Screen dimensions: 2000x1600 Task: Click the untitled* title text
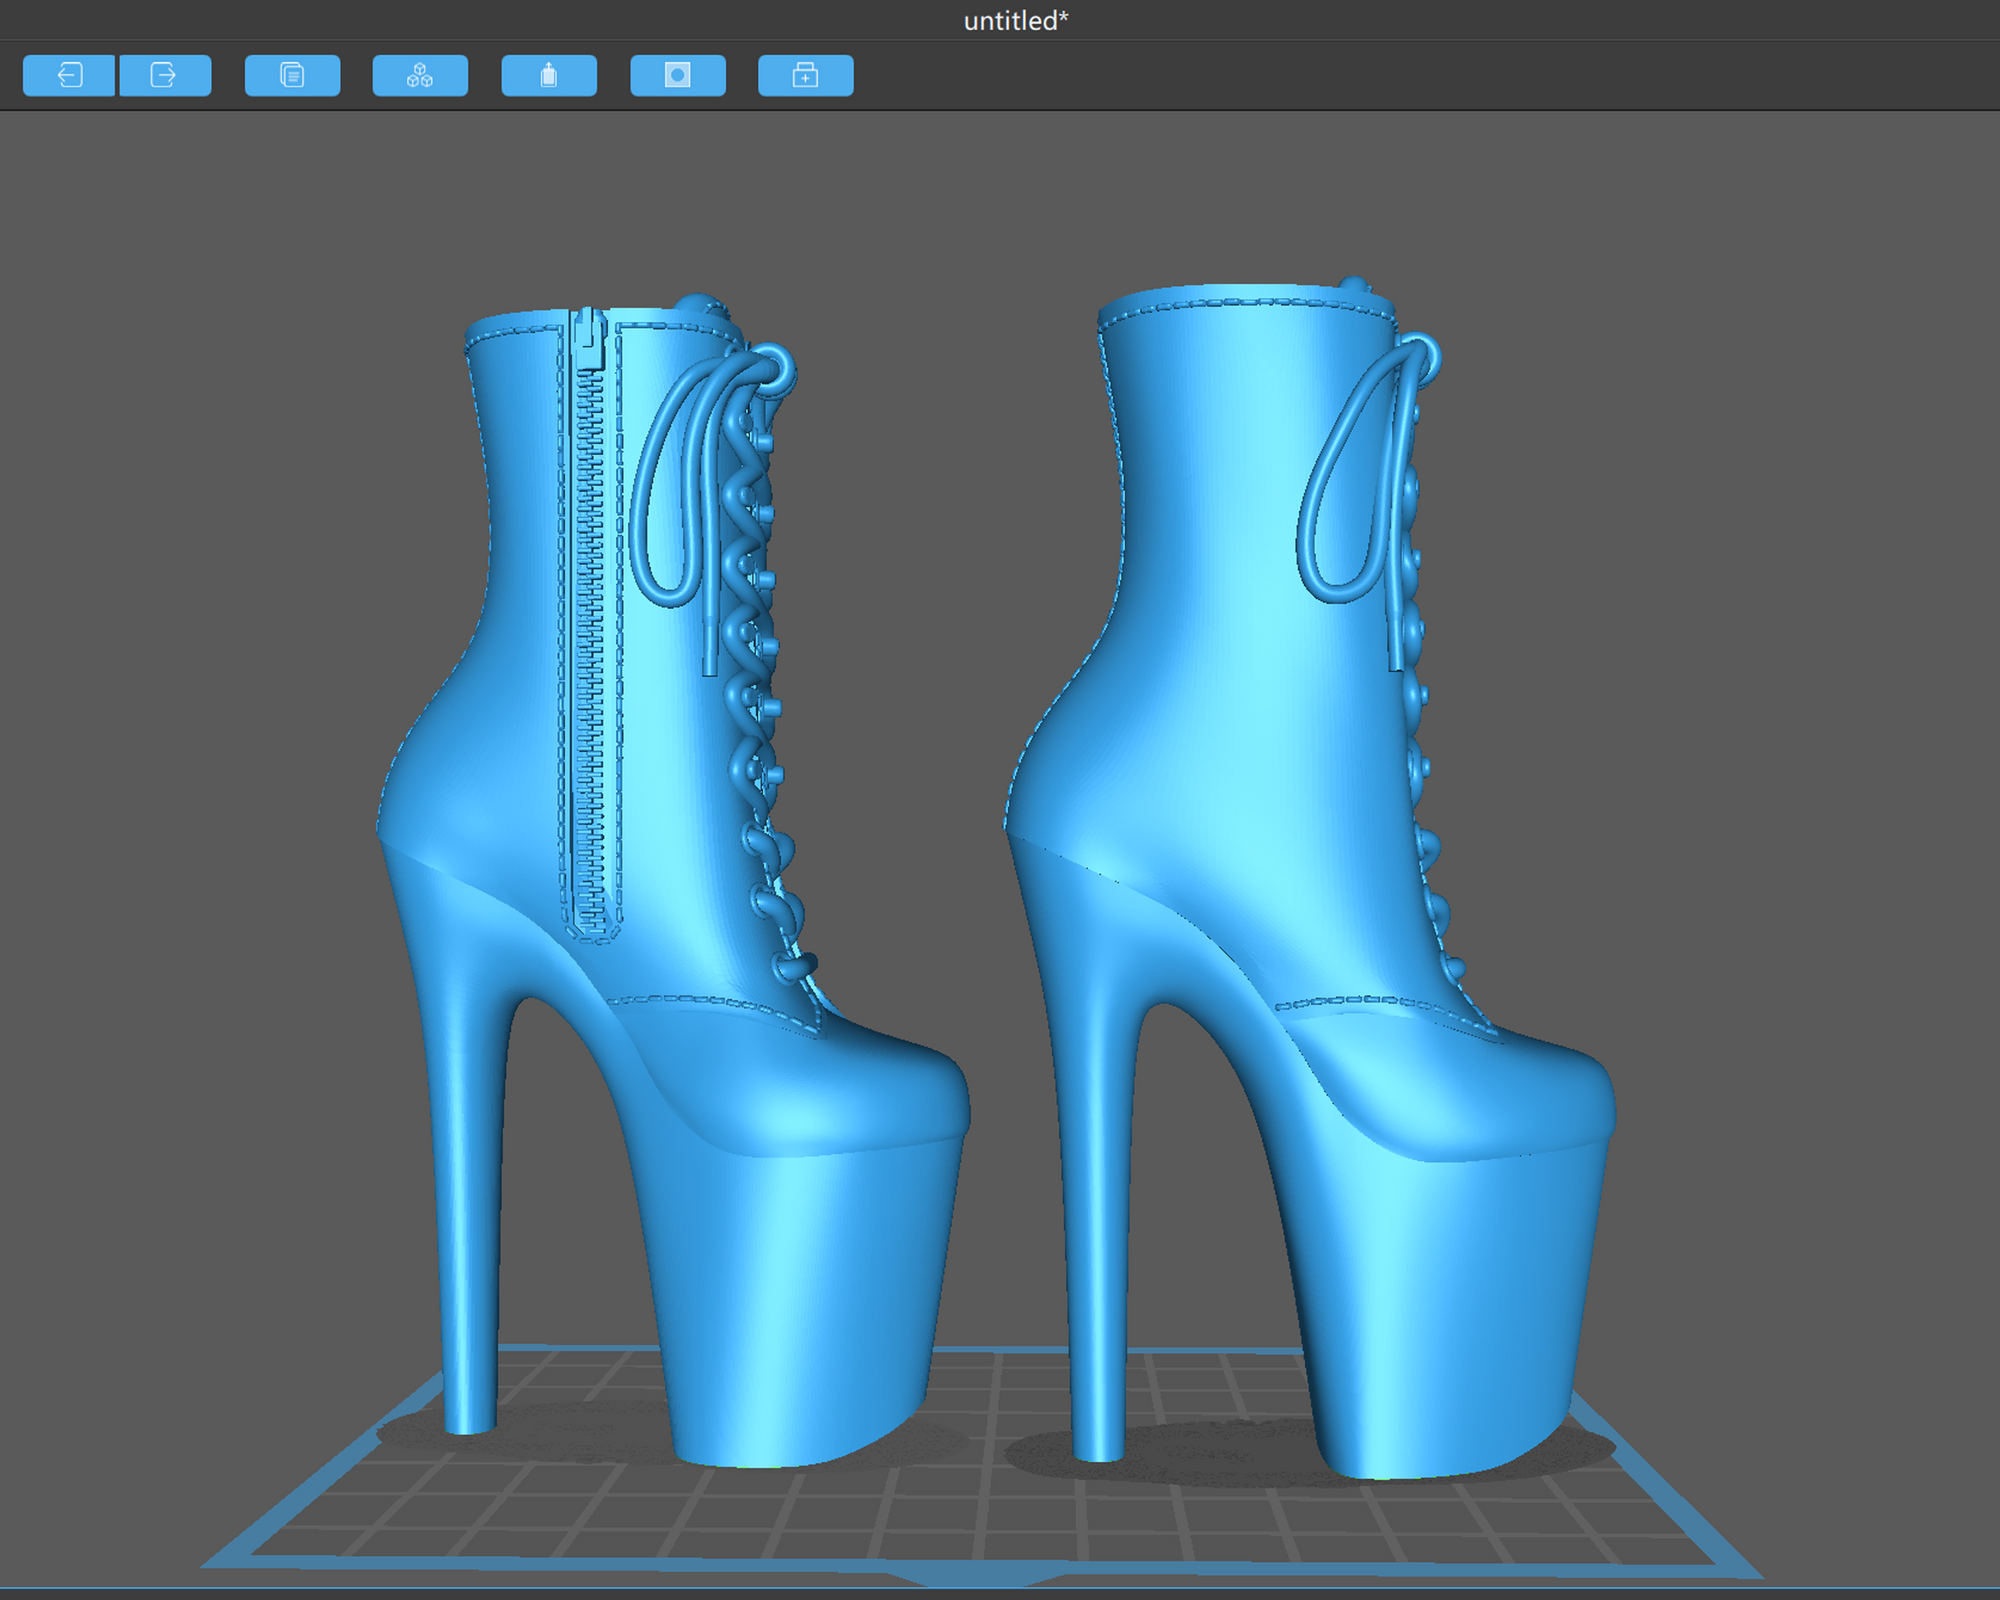[x=1016, y=21]
